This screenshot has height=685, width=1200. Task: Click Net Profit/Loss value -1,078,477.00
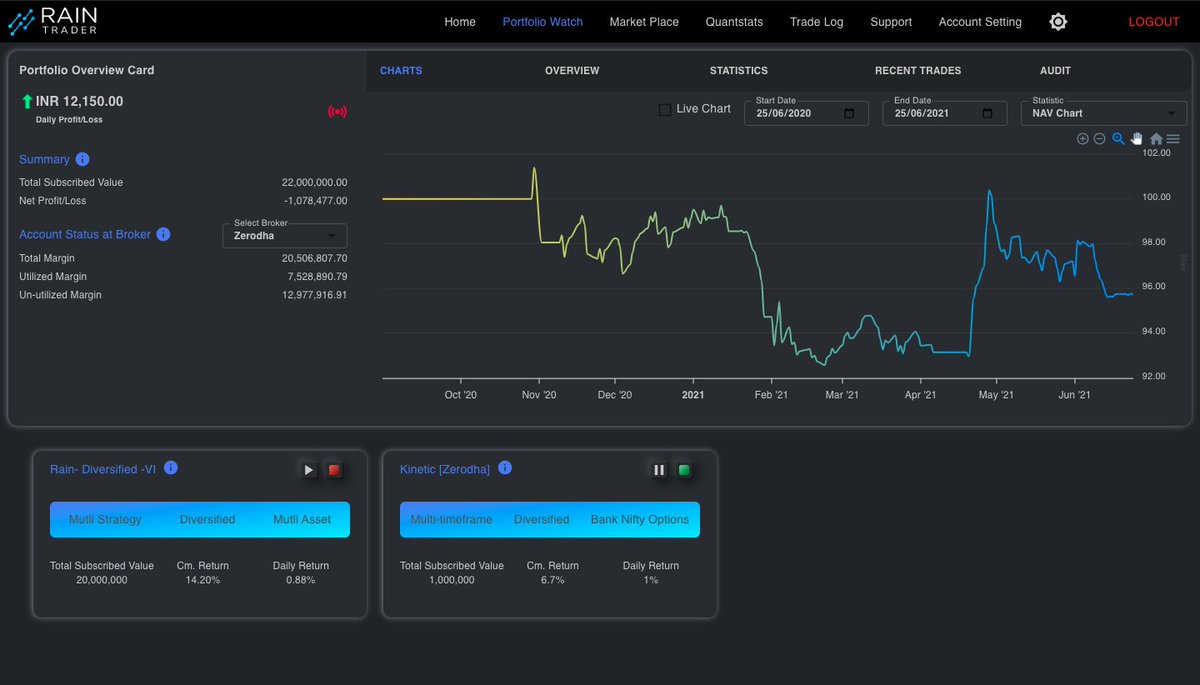314,201
